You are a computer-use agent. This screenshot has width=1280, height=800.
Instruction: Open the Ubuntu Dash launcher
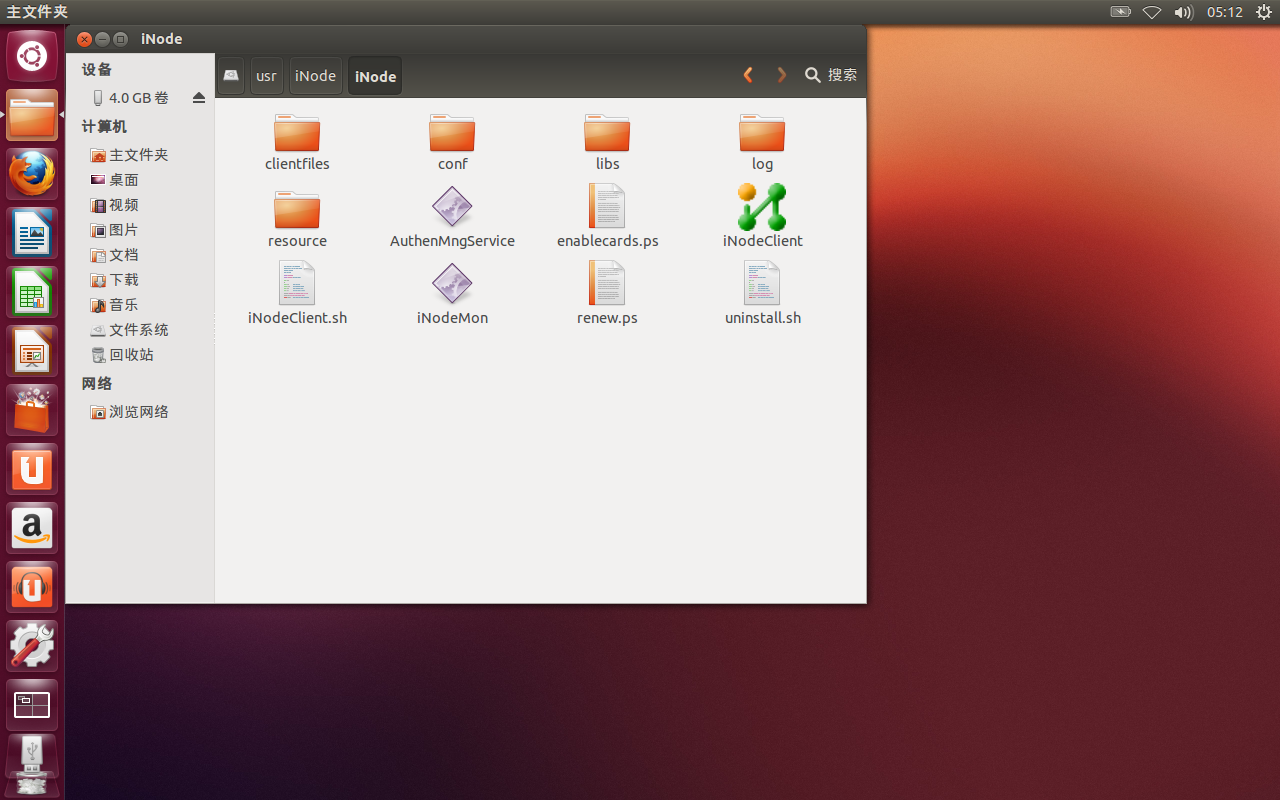pyautogui.click(x=32, y=57)
